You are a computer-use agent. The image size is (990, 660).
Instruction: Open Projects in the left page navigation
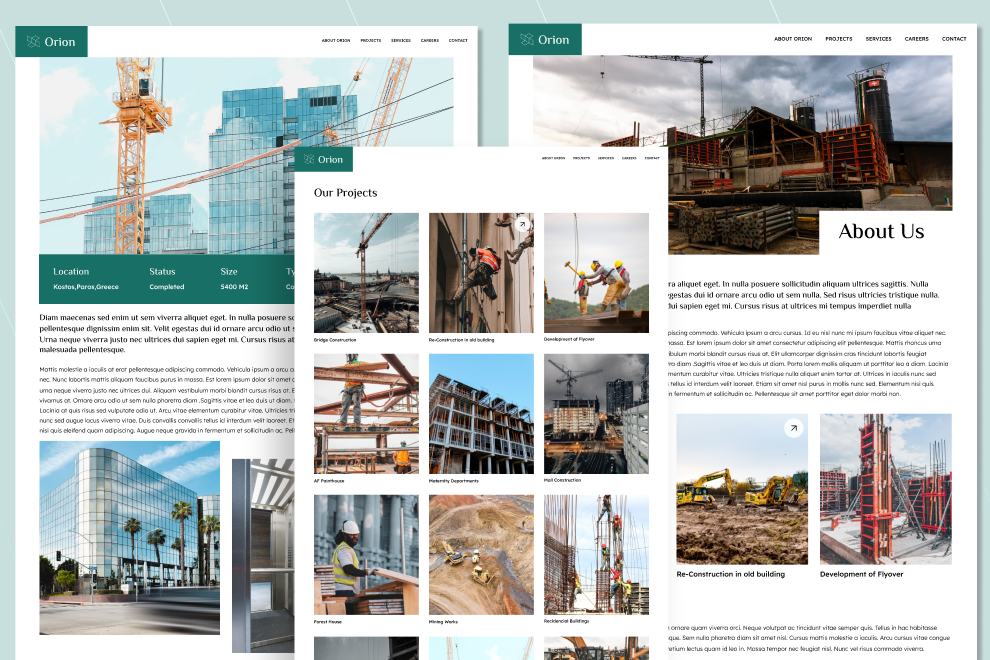[x=371, y=40]
